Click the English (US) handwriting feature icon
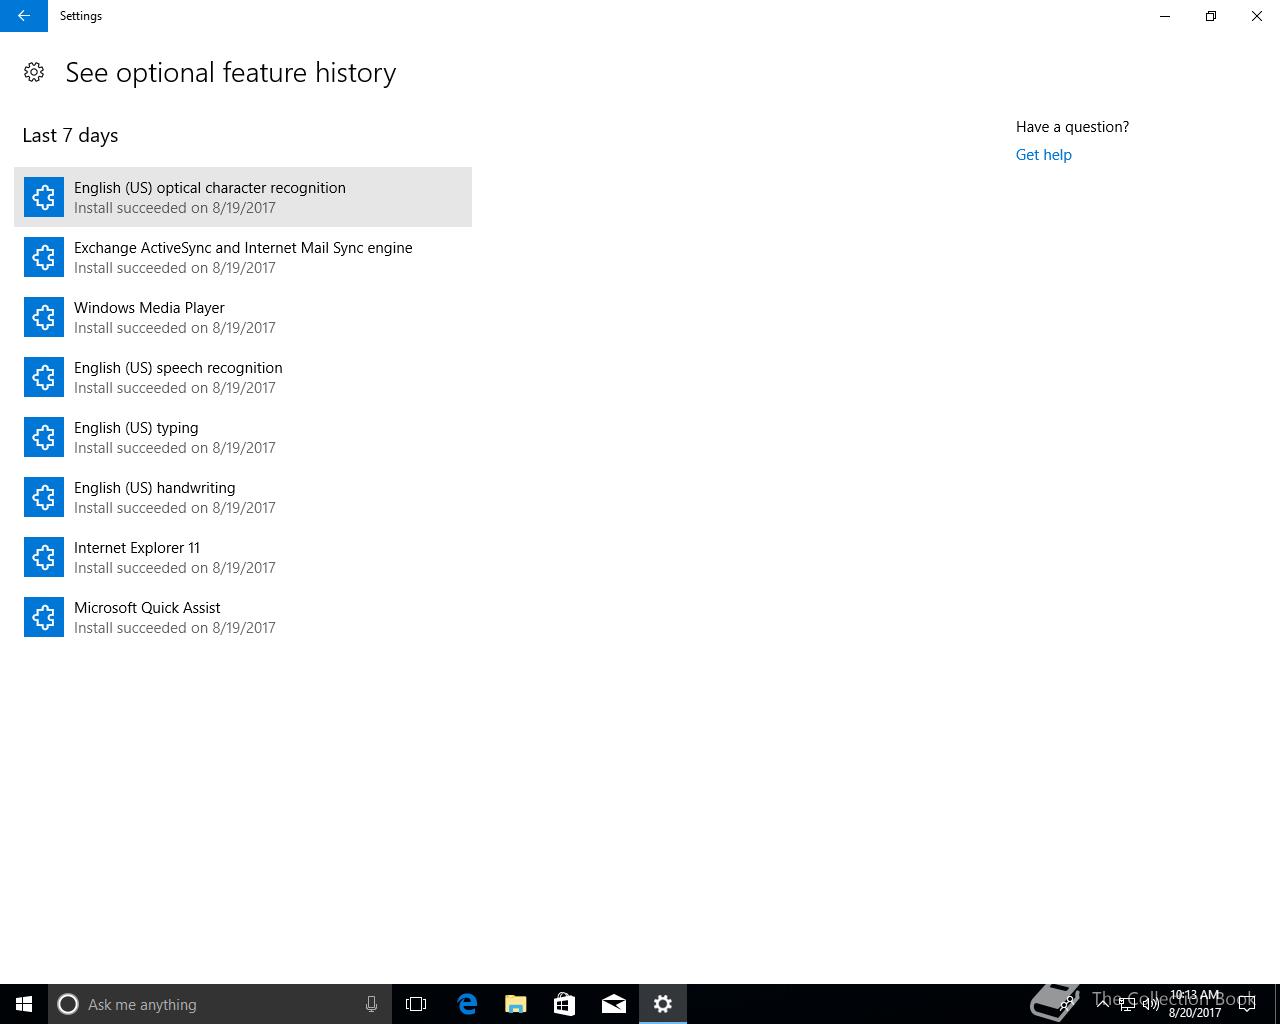The image size is (1280, 1024). click(44, 497)
